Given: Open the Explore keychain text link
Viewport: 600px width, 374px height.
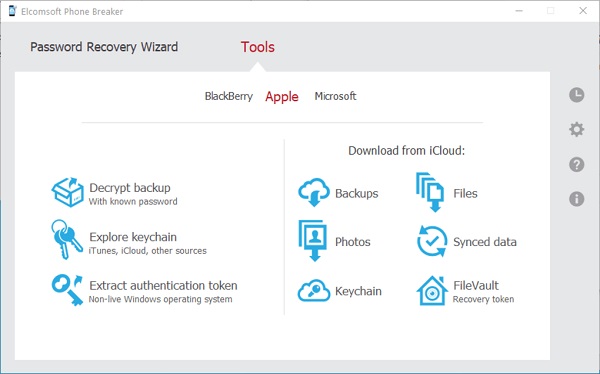Looking at the screenshot, I should [x=133, y=237].
